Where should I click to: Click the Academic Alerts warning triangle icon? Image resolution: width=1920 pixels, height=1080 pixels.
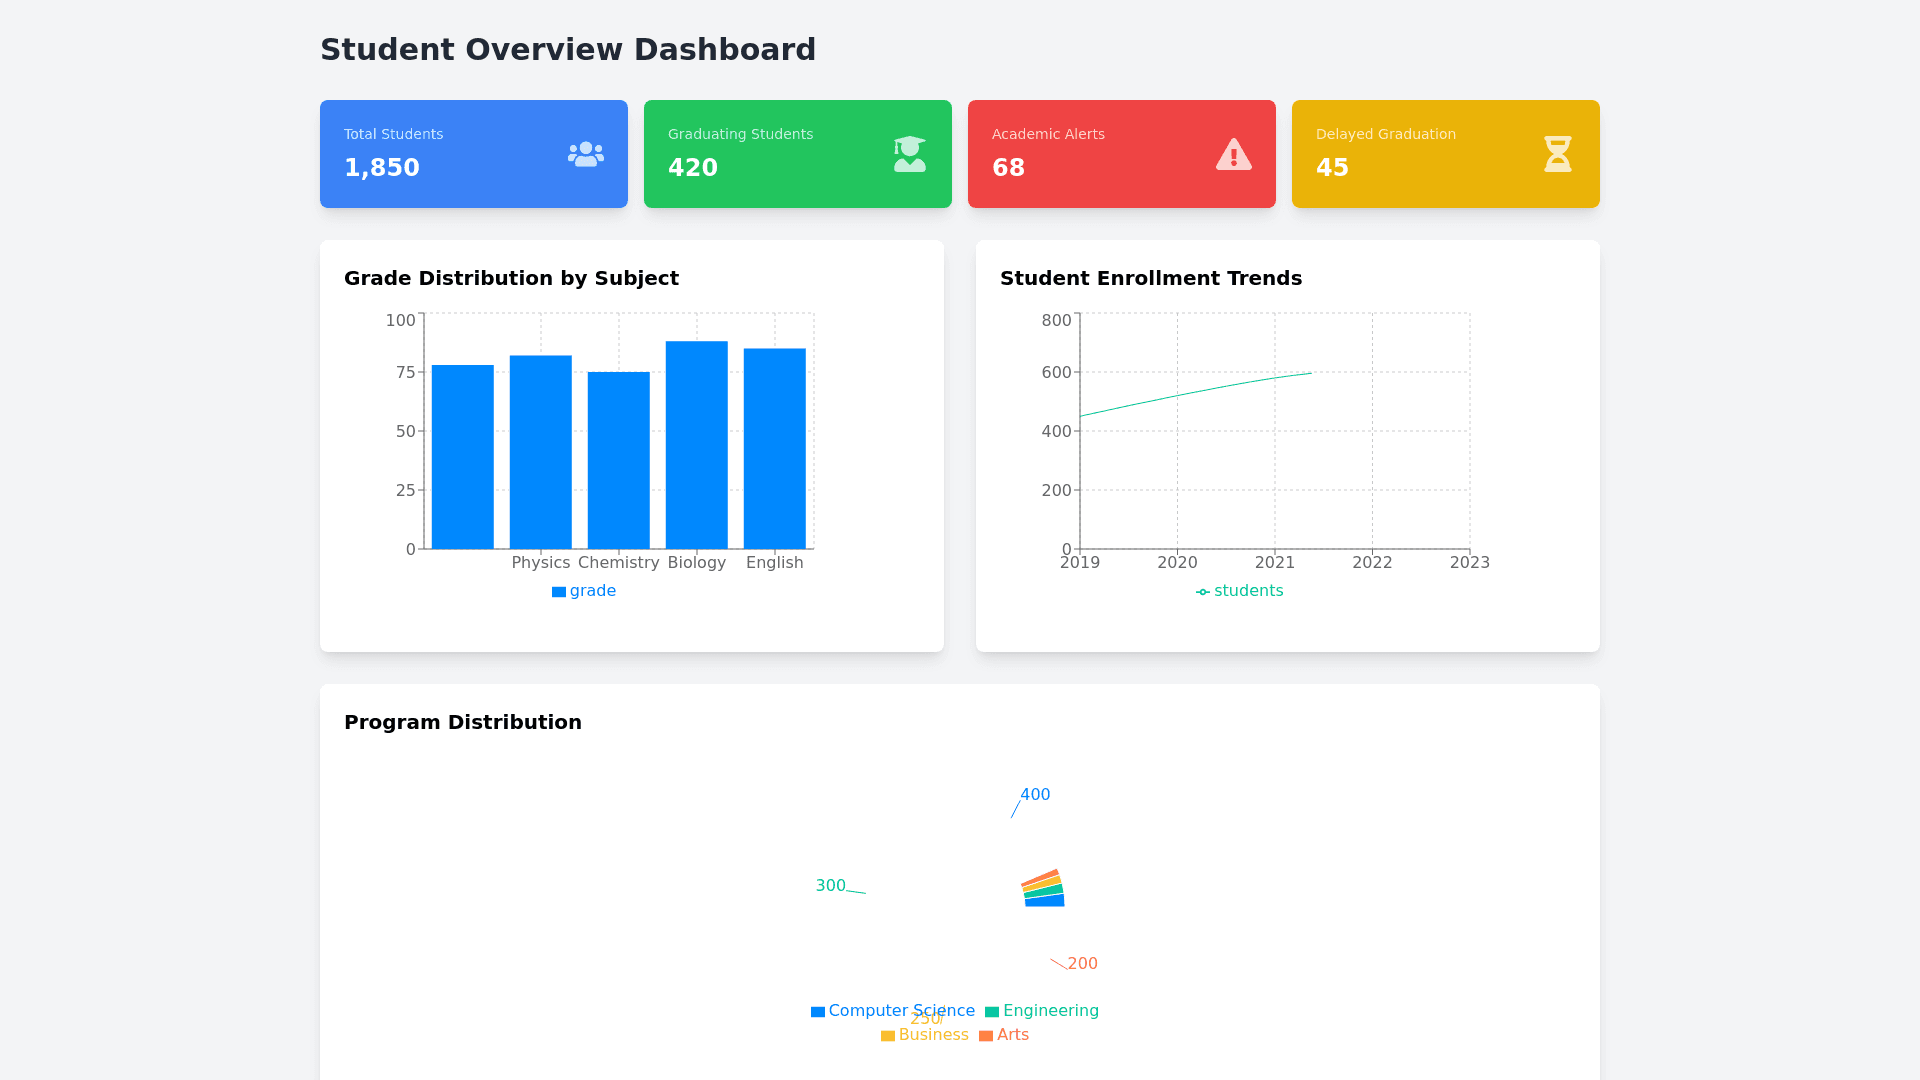(x=1233, y=154)
